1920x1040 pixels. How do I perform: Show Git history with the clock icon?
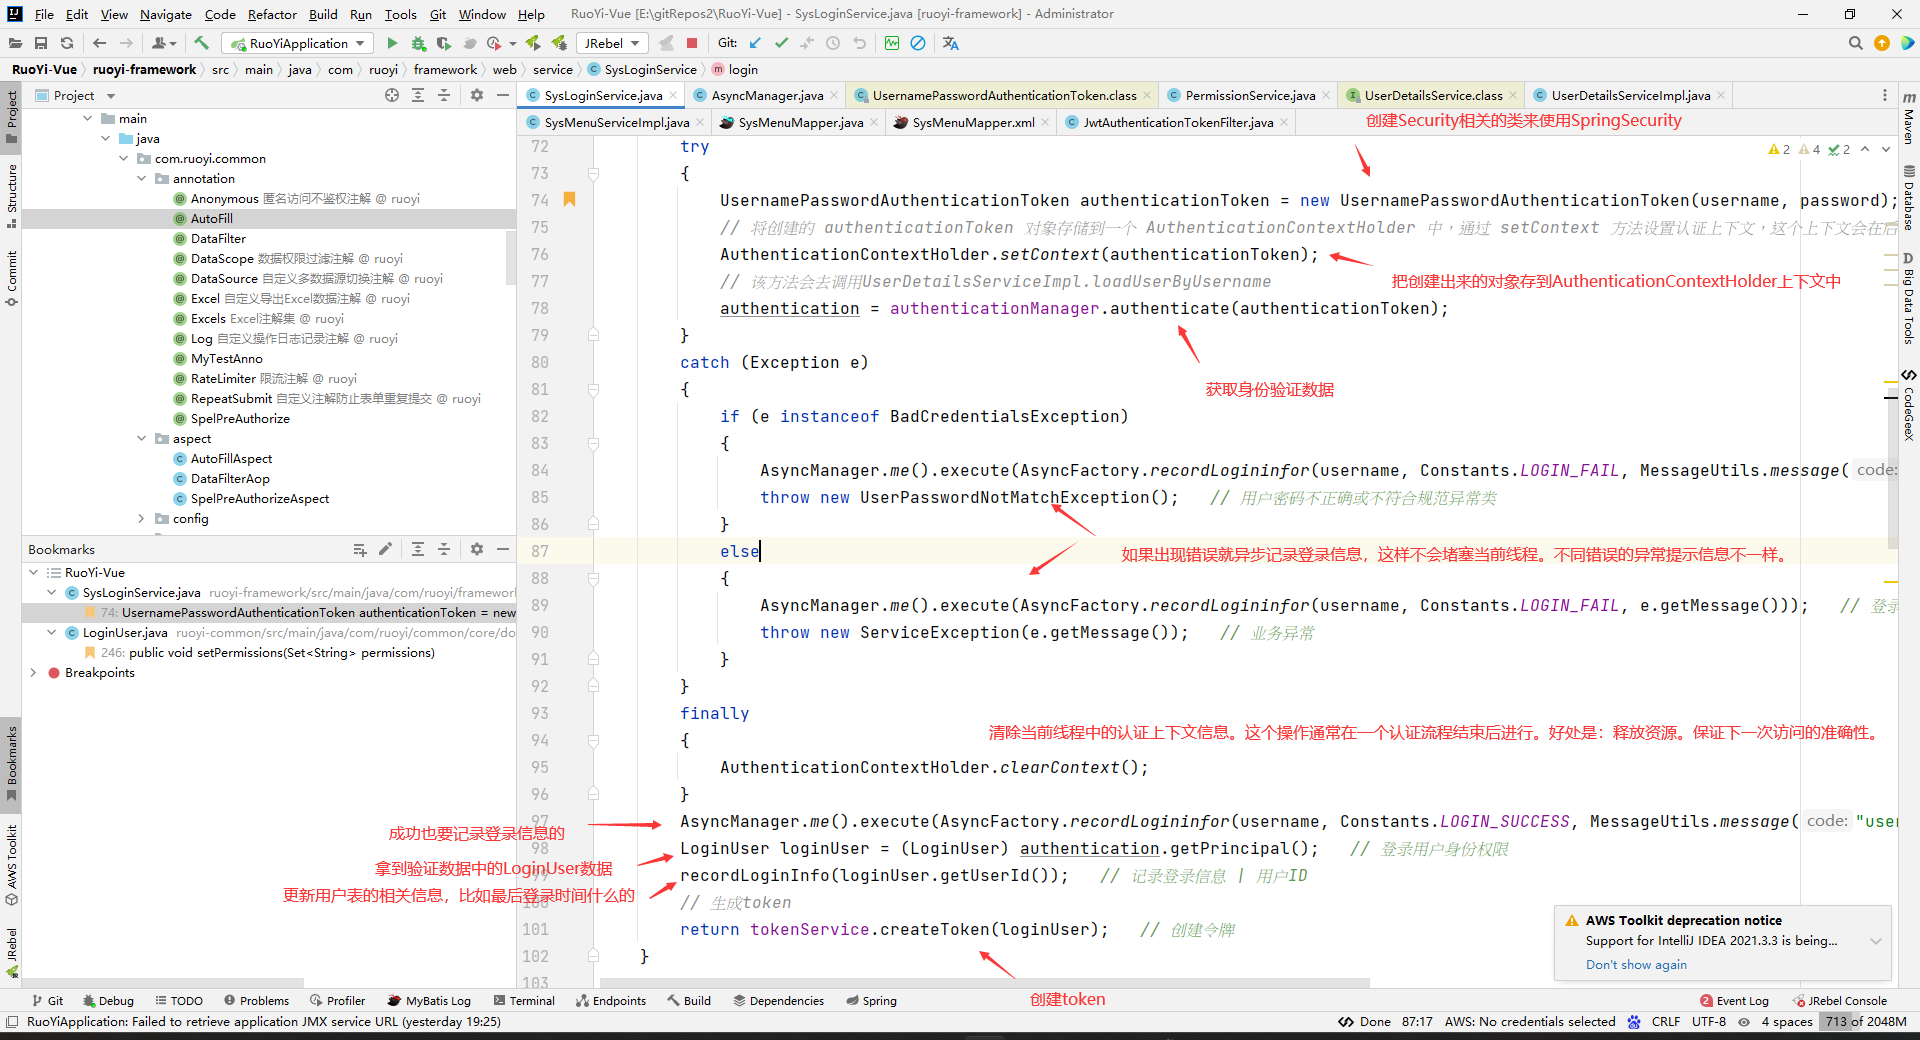(833, 43)
